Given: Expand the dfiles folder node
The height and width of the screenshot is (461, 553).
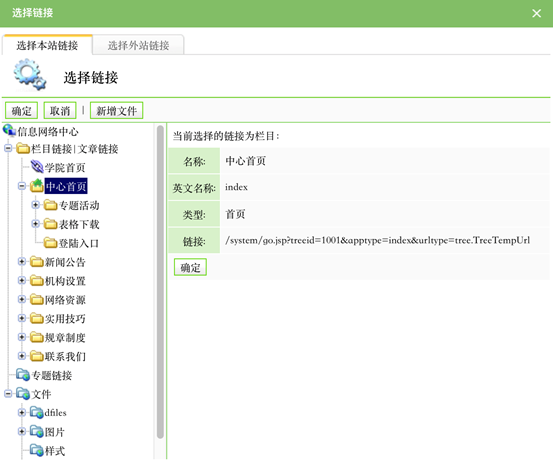Looking at the screenshot, I should 22,412.
